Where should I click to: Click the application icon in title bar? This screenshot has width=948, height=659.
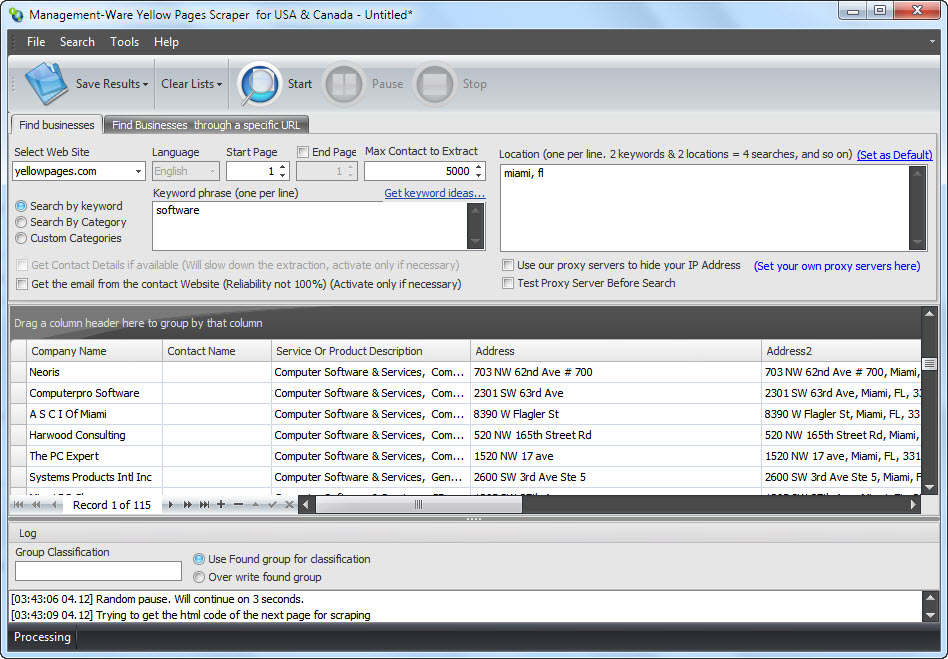[16, 15]
